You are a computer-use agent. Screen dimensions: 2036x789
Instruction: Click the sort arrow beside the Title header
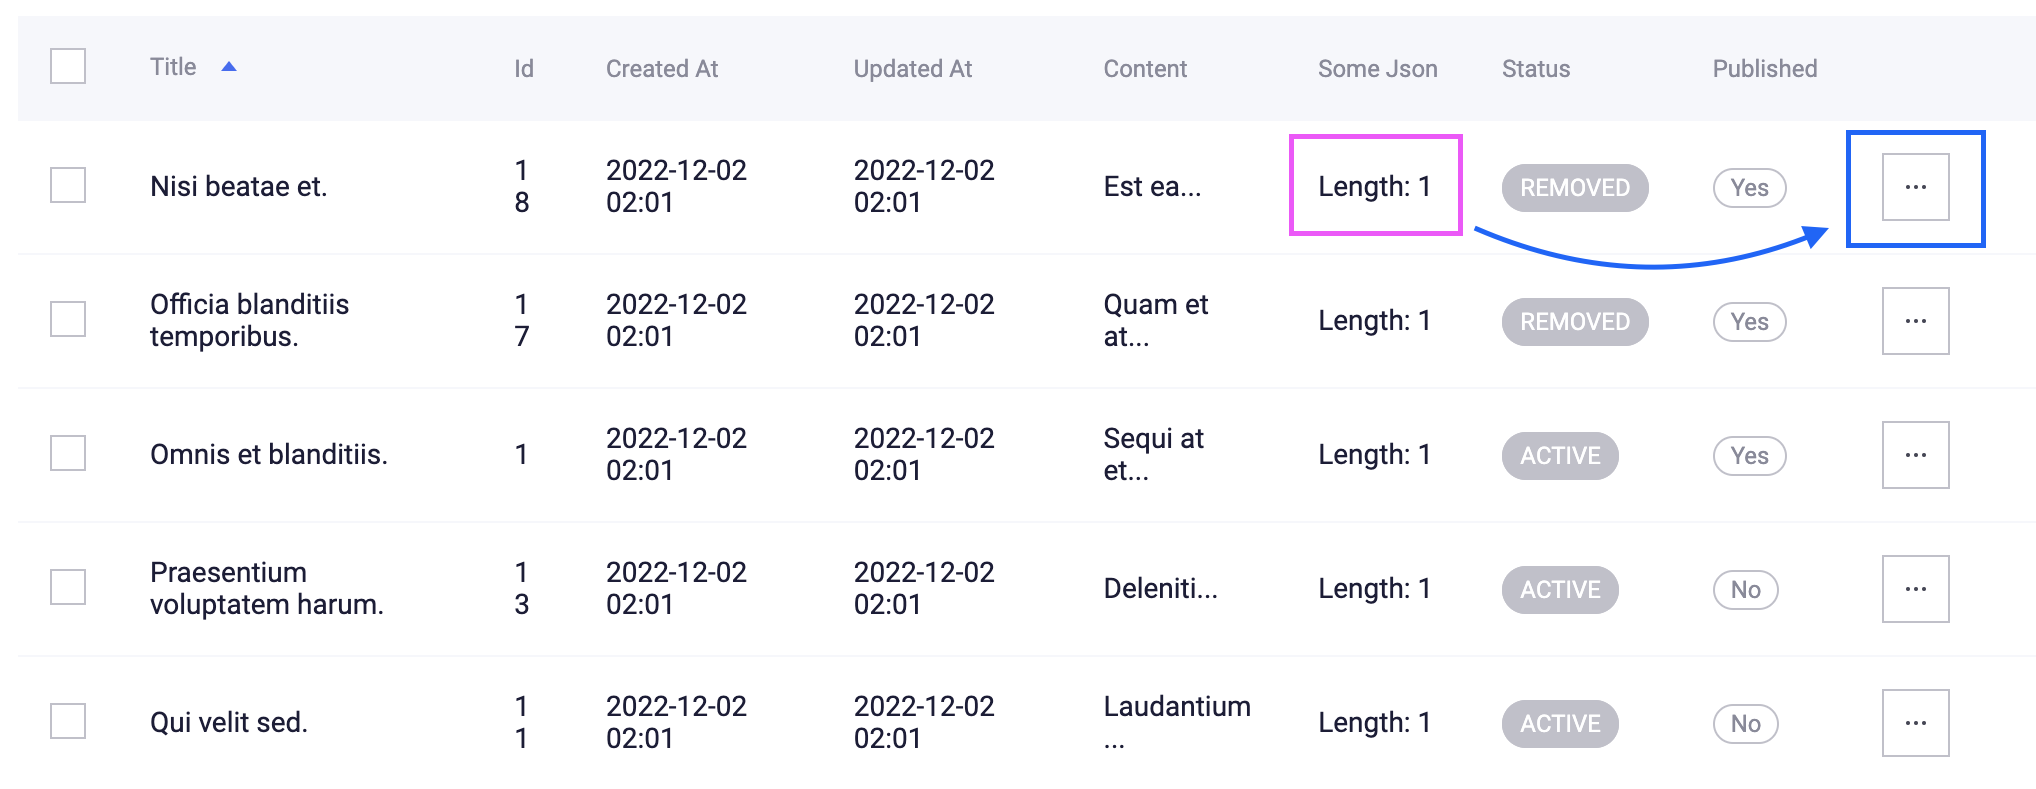point(228,67)
